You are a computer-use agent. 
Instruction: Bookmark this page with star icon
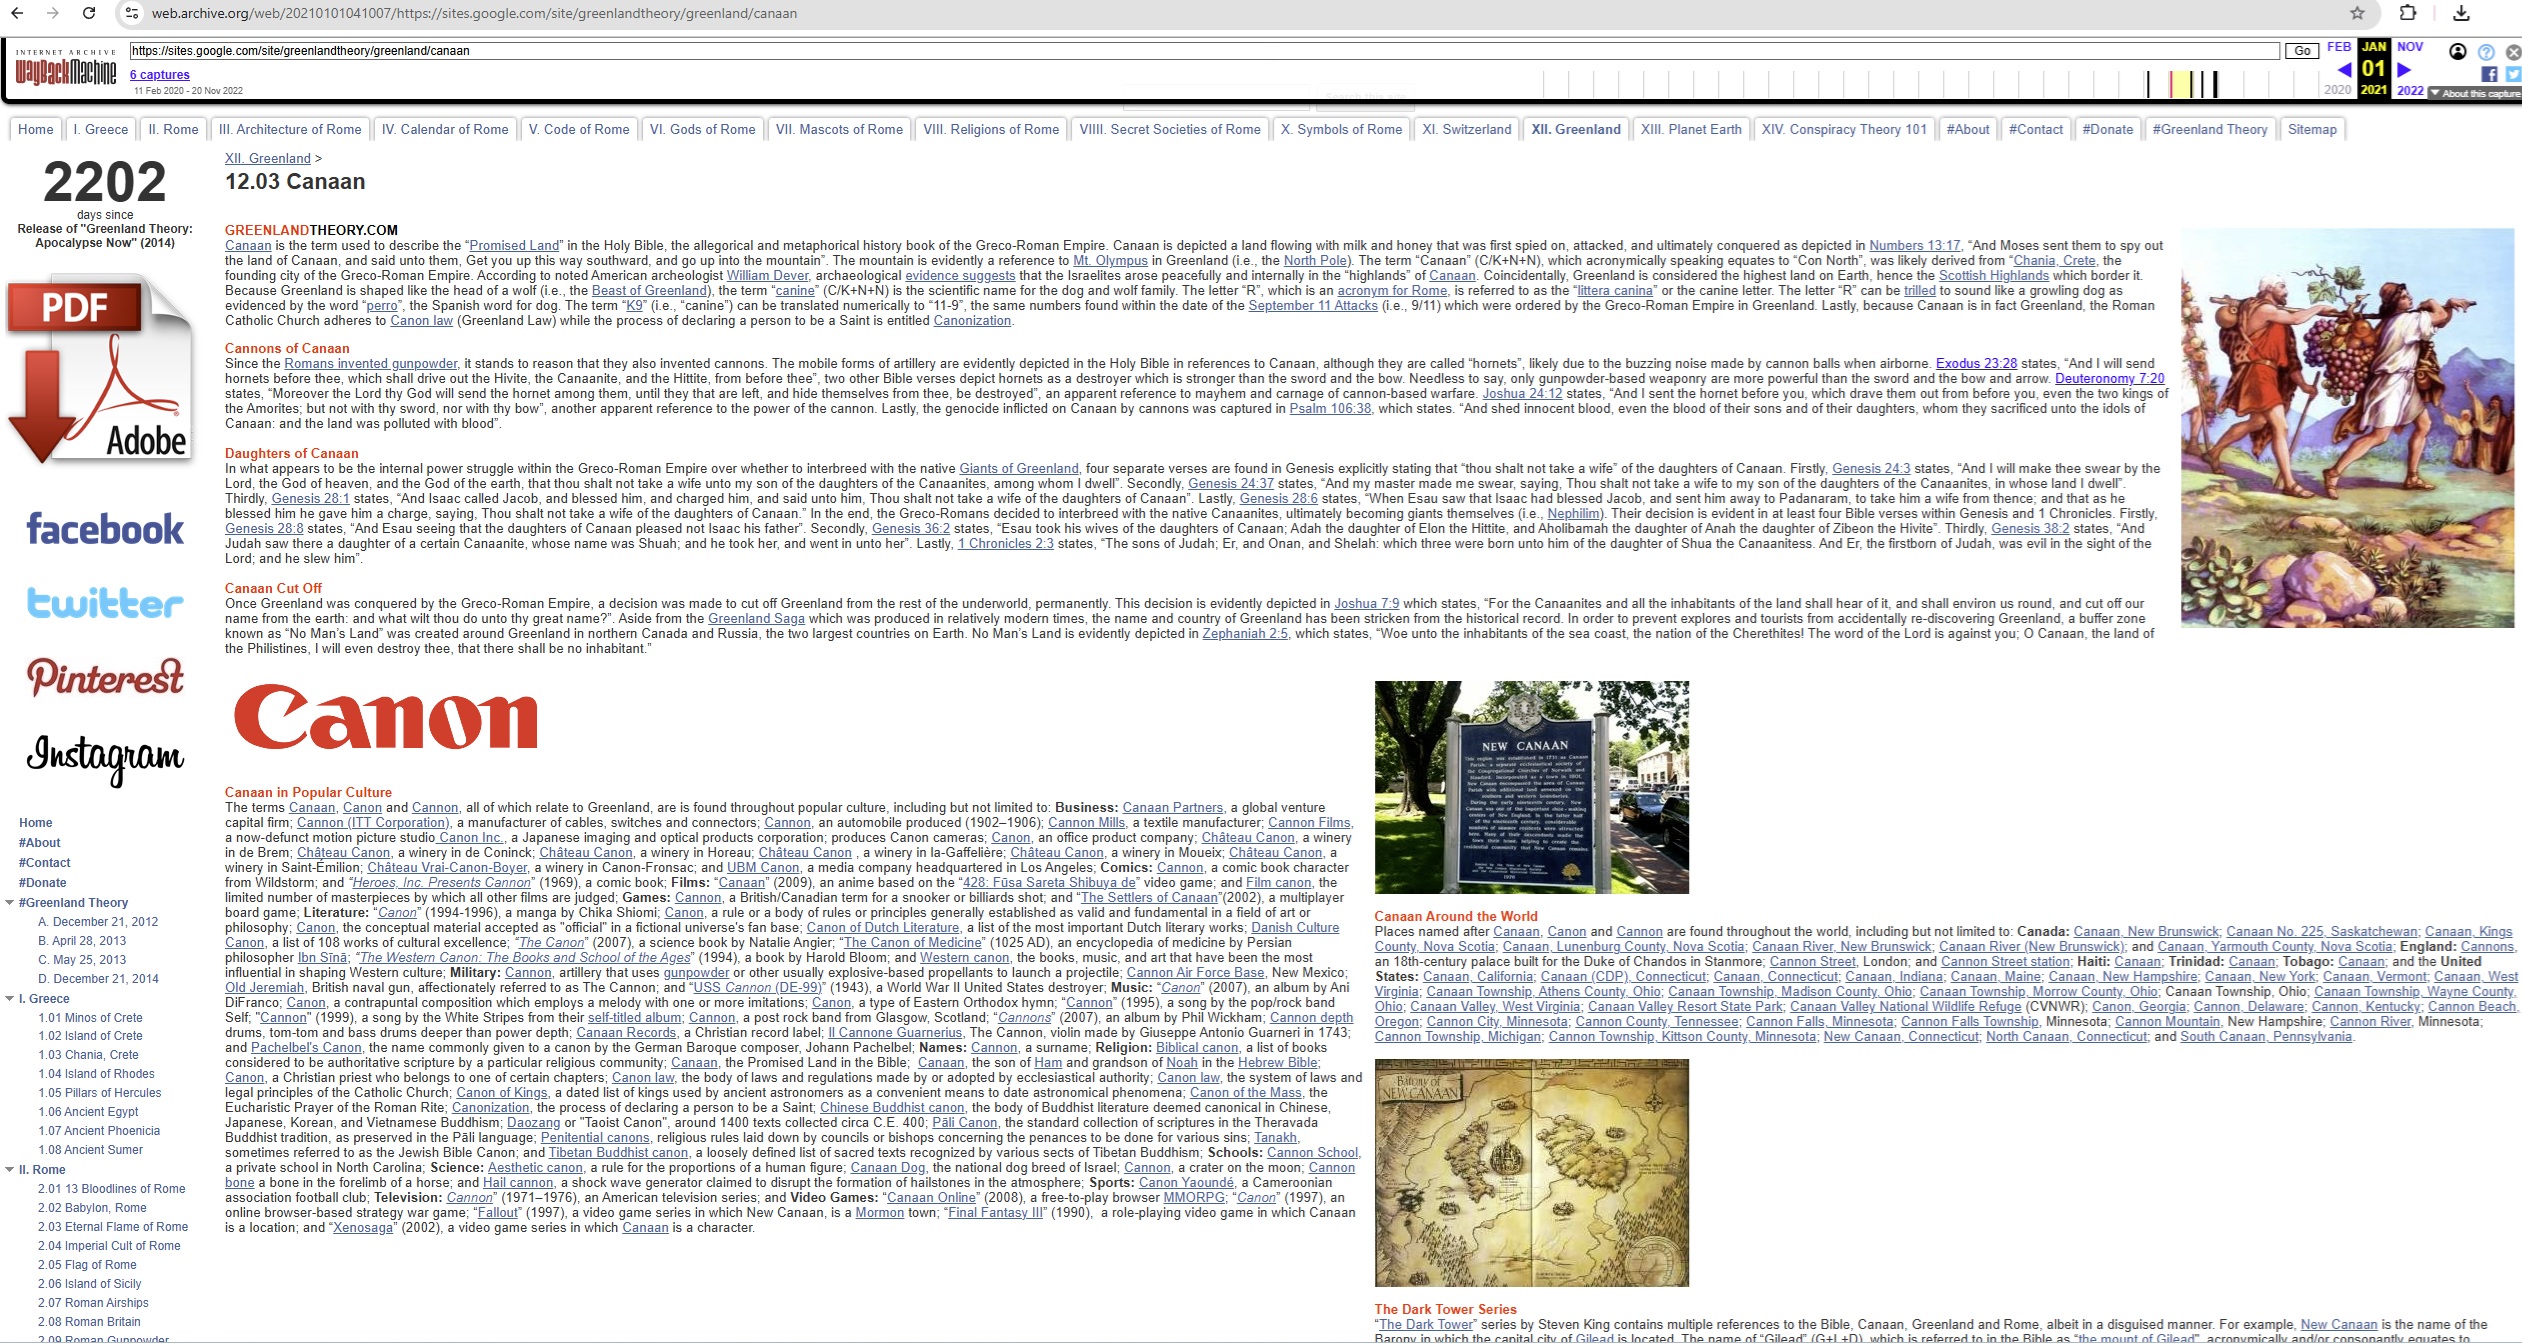point(2357,13)
